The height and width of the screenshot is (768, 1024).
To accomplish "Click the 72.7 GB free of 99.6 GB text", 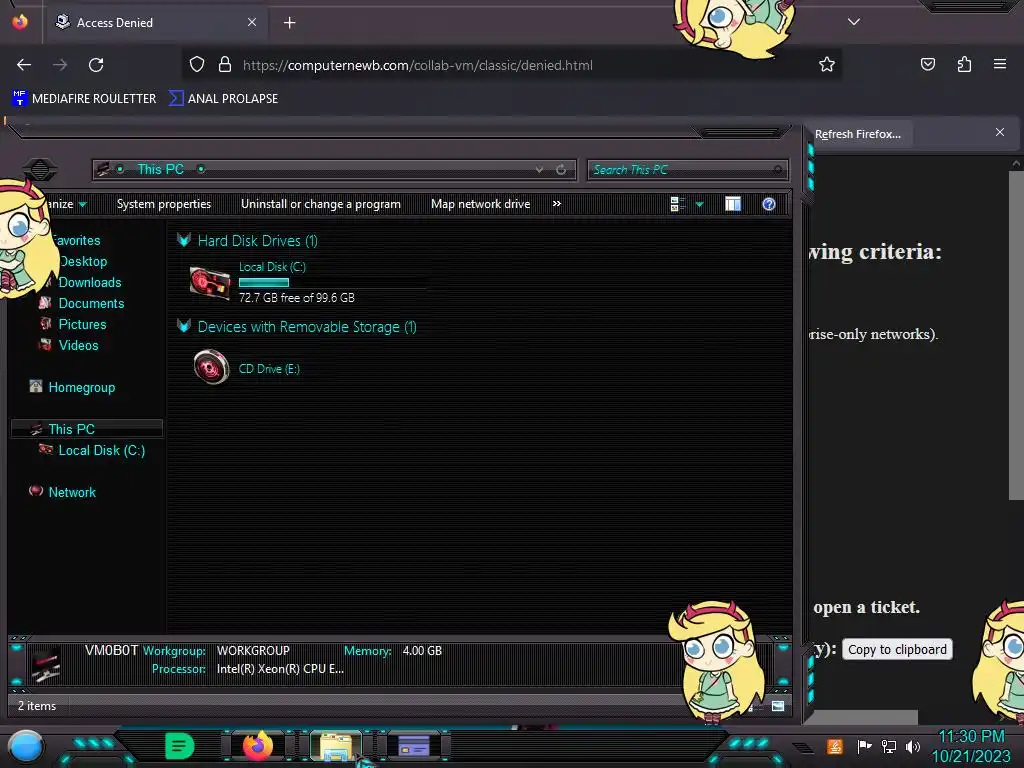I will (x=296, y=298).
